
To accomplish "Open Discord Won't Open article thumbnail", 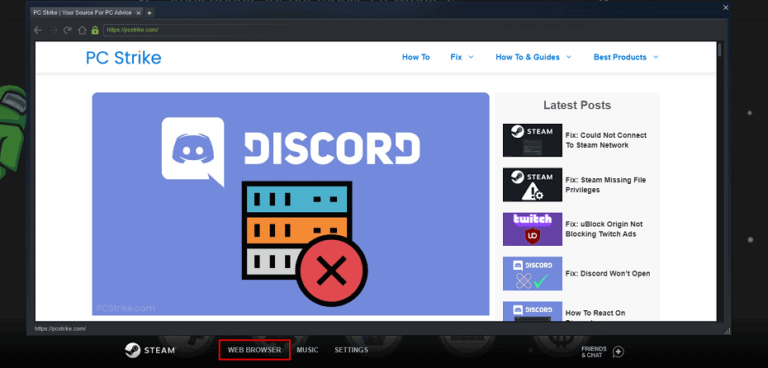I will point(532,273).
